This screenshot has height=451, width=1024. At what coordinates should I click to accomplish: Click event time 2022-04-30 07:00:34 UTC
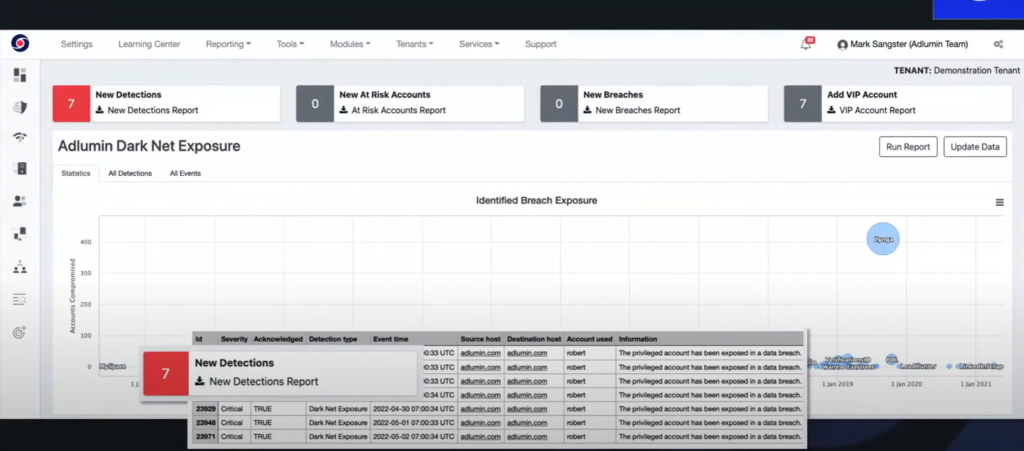[413, 409]
